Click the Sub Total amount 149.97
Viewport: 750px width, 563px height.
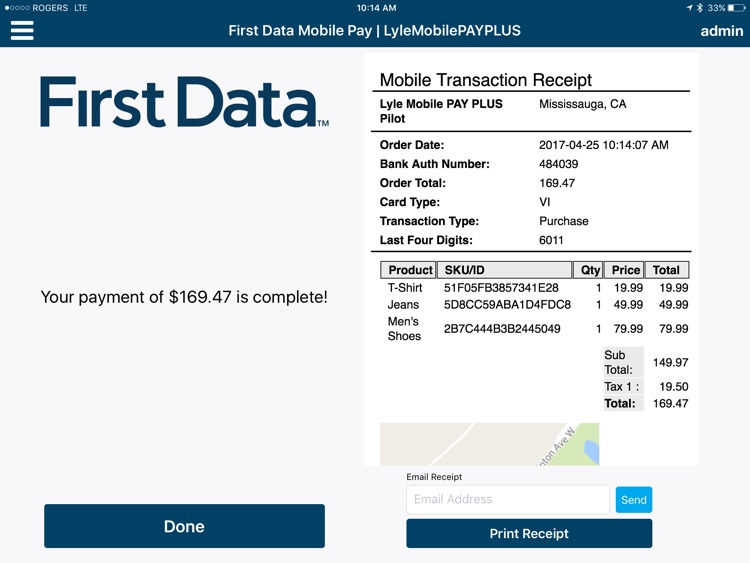pyautogui.click(x=671, y=363)
